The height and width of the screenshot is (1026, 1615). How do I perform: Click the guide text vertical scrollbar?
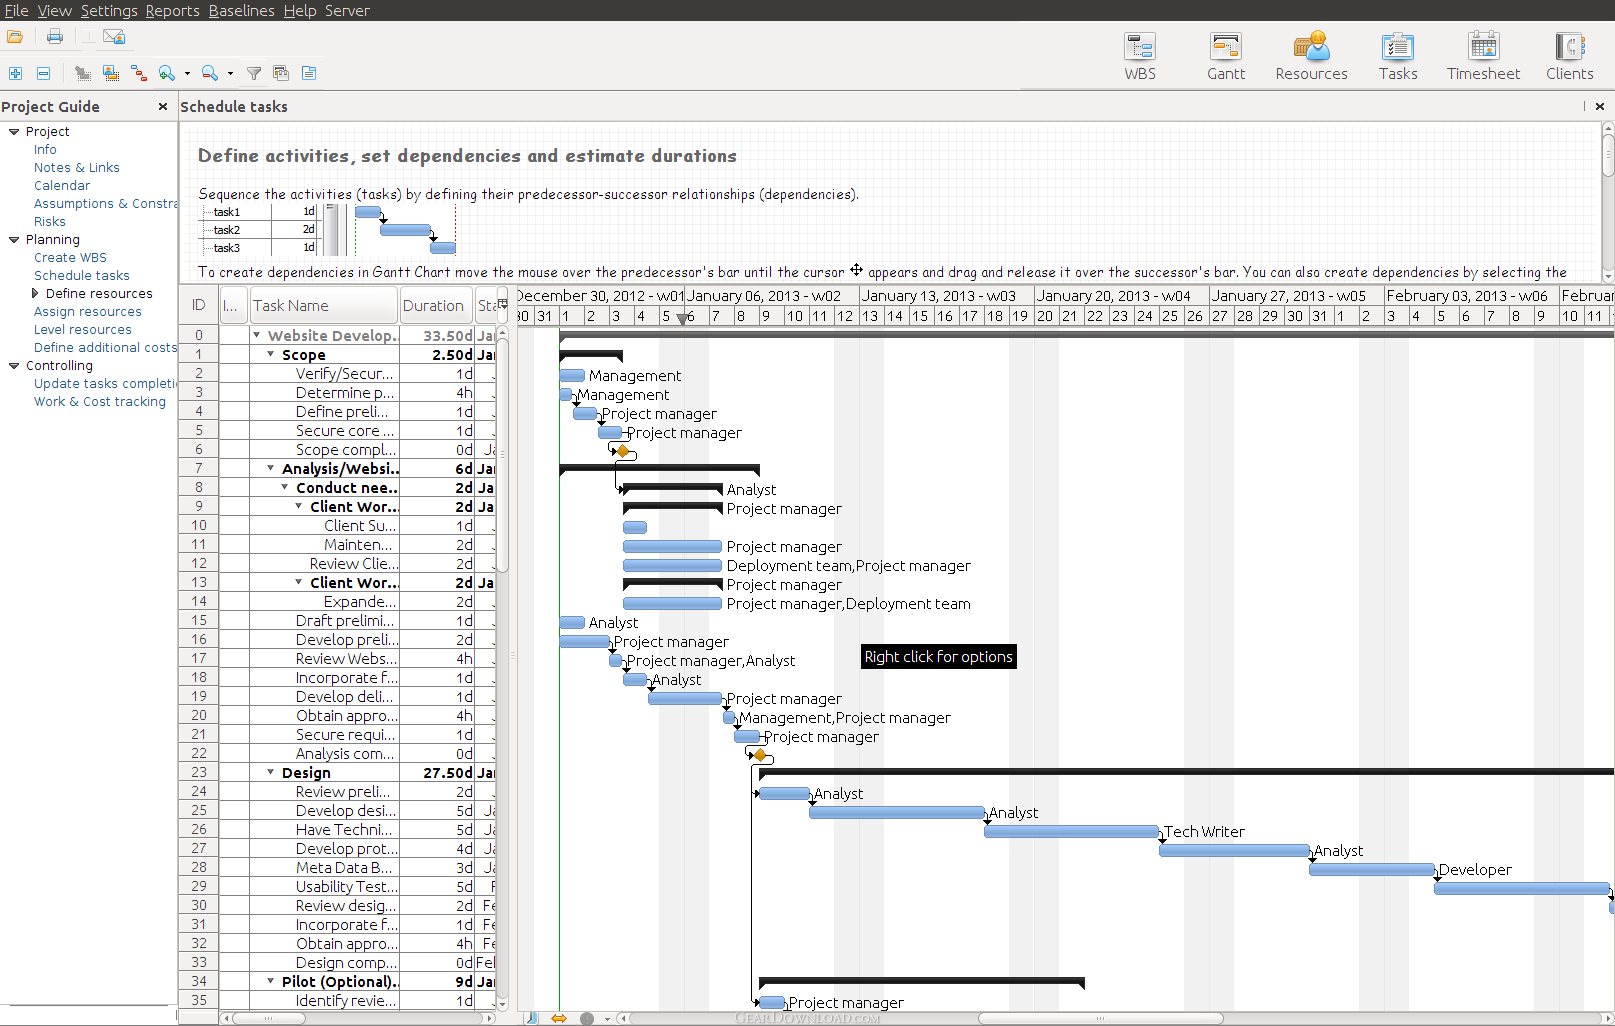tap(1608, 157)
